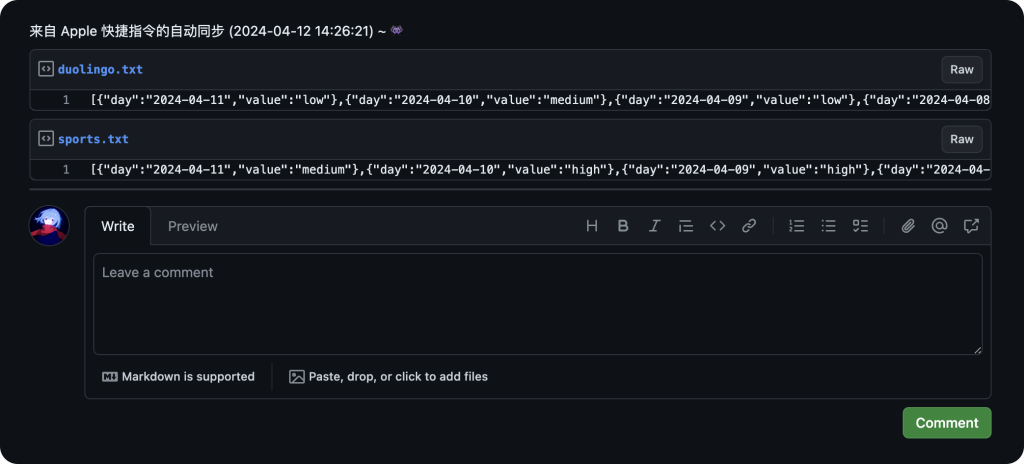The height and width of the screenshot is (464, 1024).
Task: Switch to the Preview tab
Action: coord(193,226)
